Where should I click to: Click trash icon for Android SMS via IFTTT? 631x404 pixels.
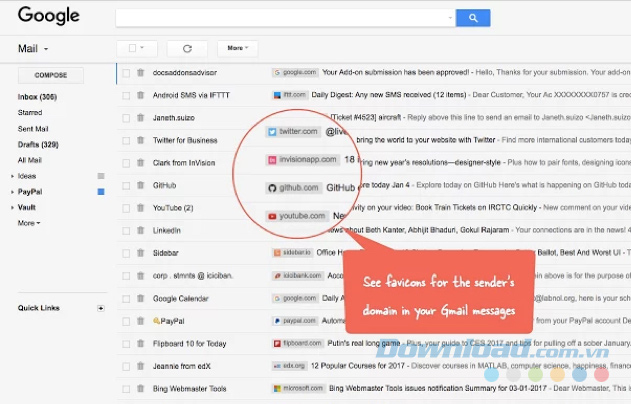point(140,95)
